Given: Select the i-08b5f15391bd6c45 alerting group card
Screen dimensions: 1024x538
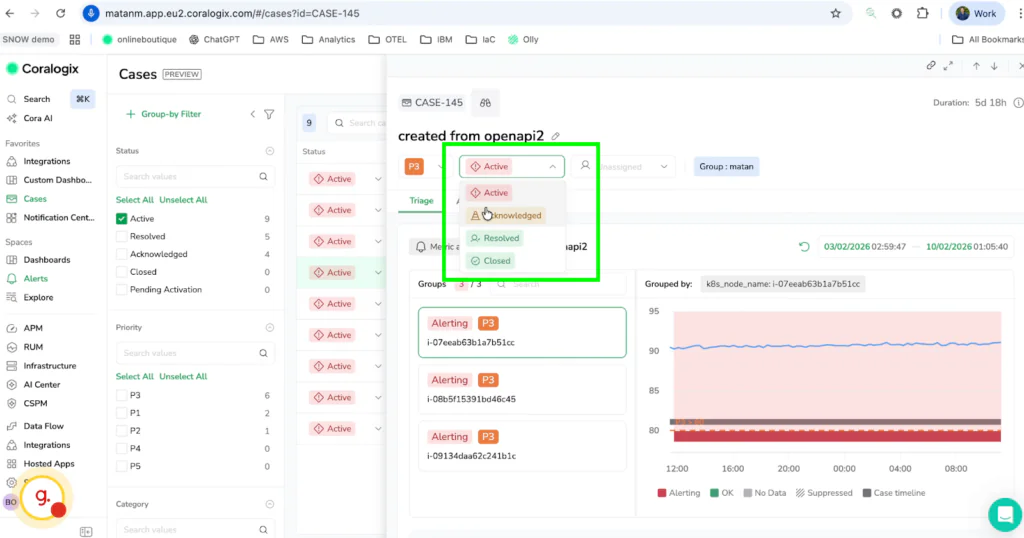Looking at the screenshot, I should 522,389.
